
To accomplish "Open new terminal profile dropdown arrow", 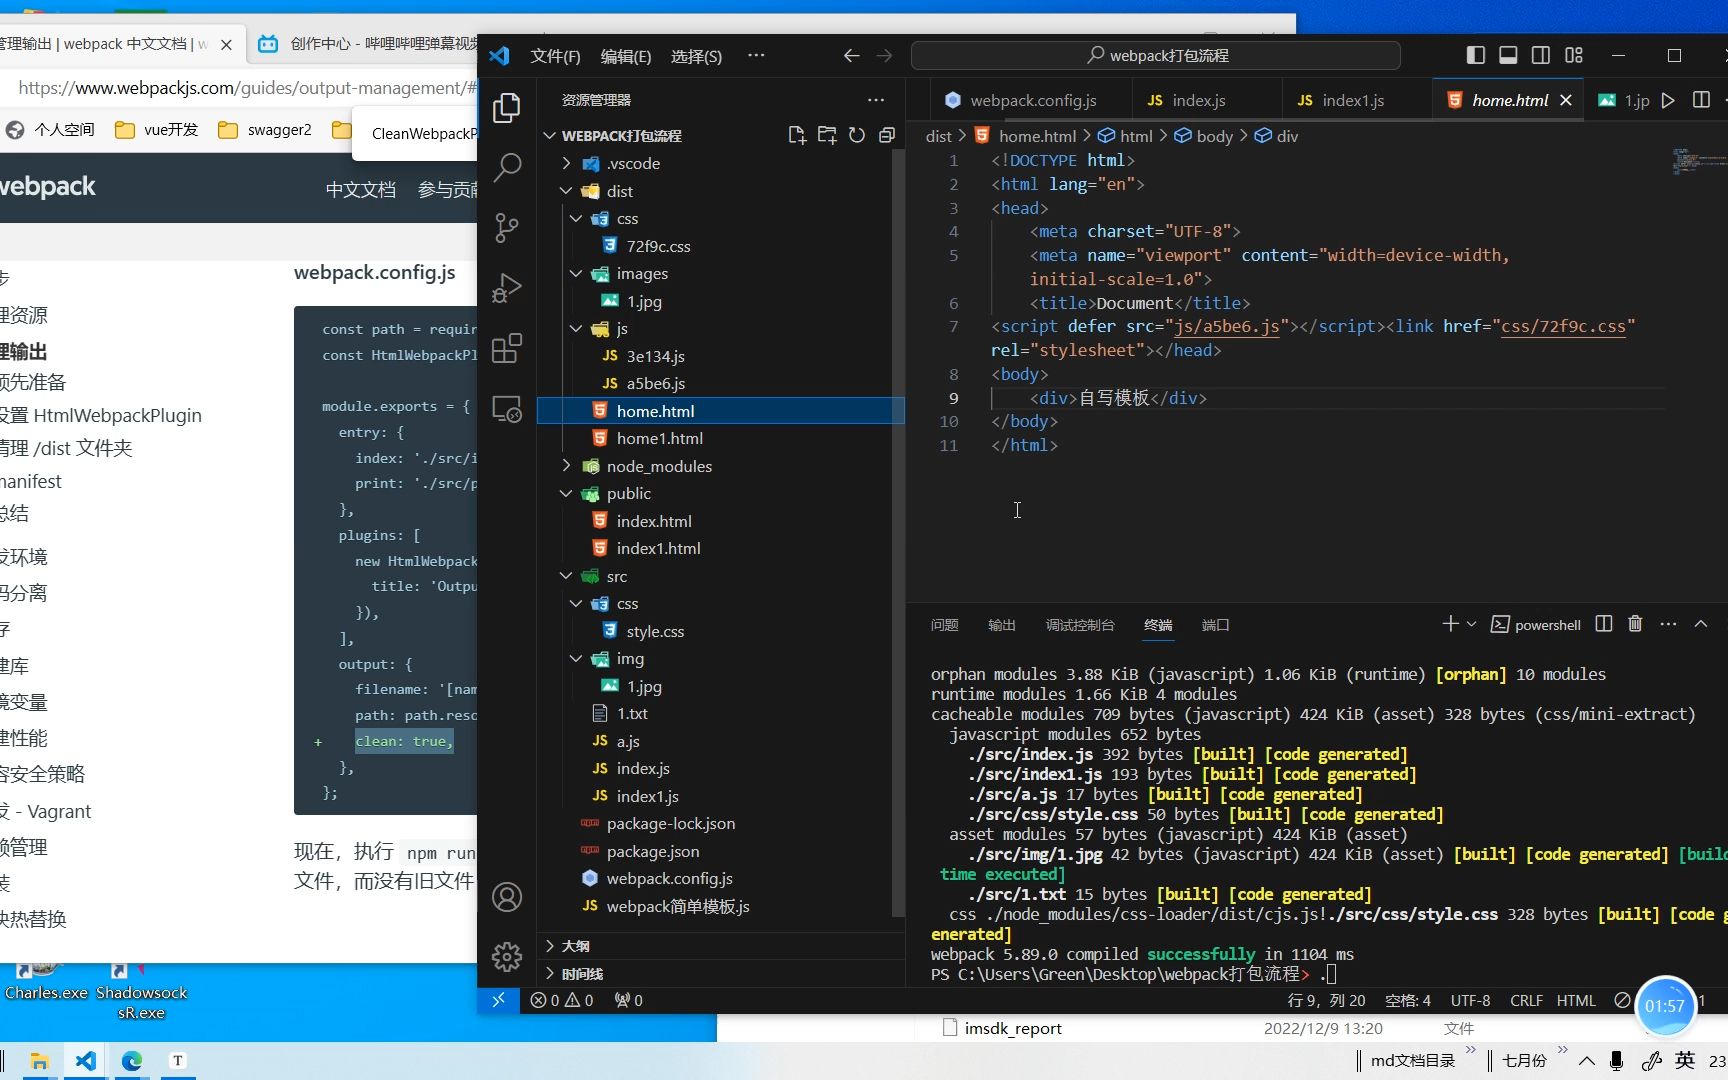I will point(1471,624).
